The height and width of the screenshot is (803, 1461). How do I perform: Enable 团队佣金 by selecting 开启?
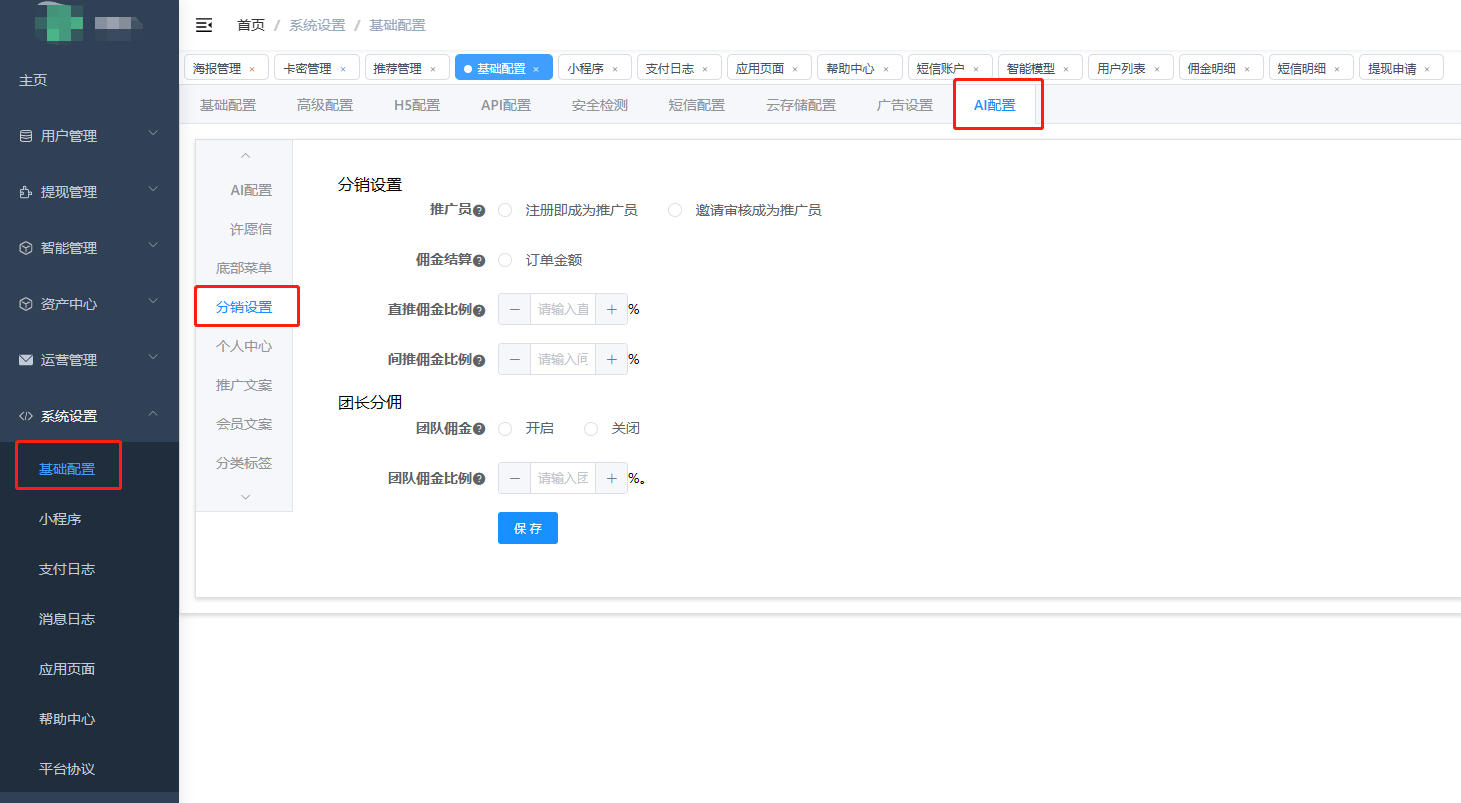click(x=506, y=428)
